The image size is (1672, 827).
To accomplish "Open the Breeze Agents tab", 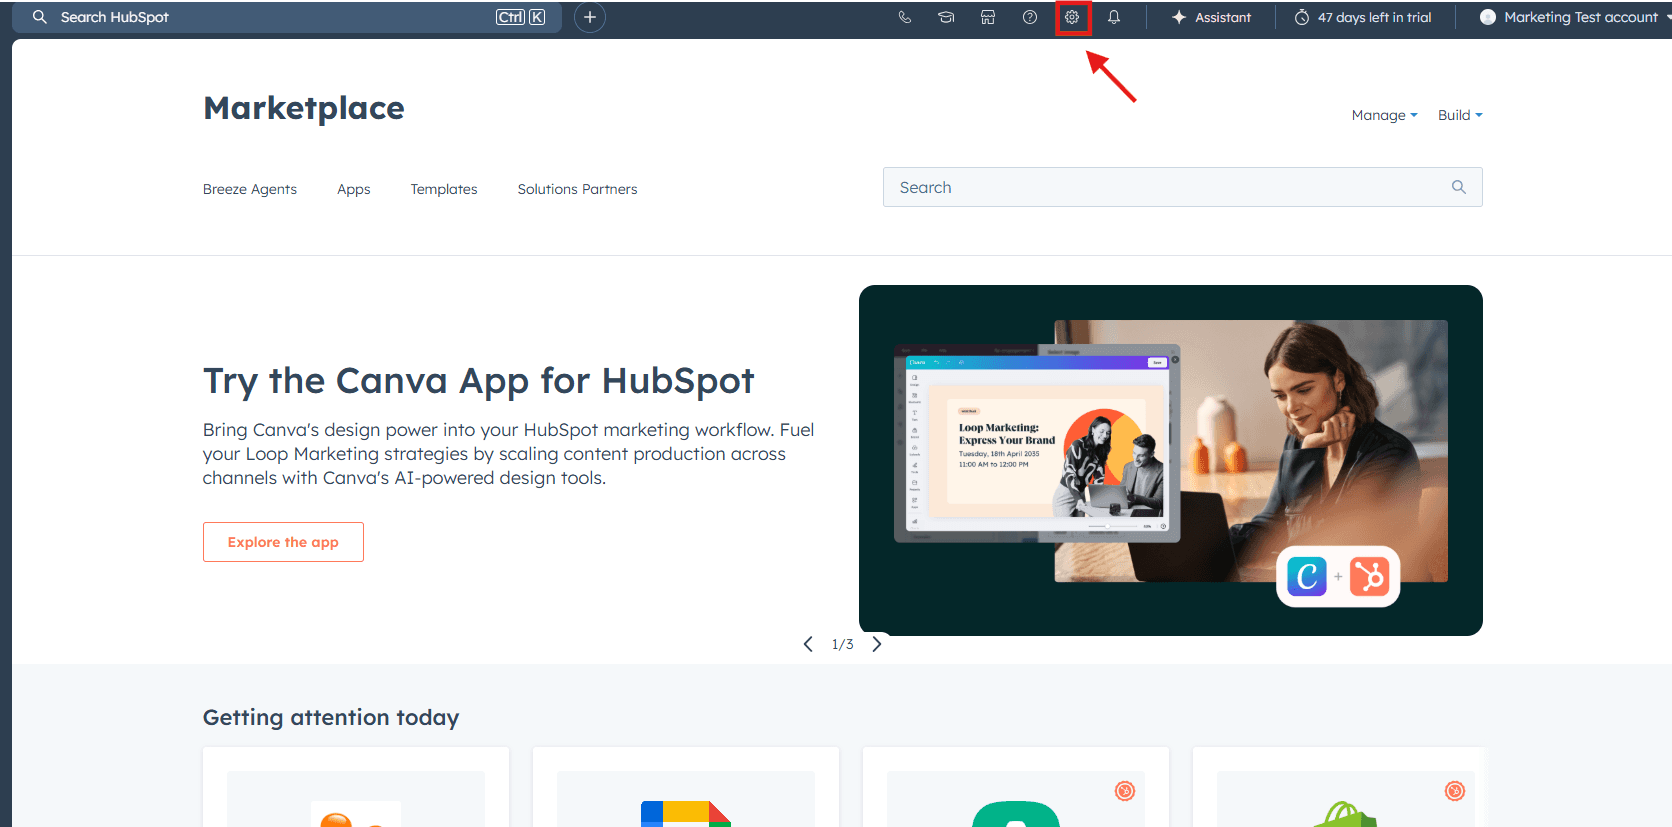I will coord(250,189).
